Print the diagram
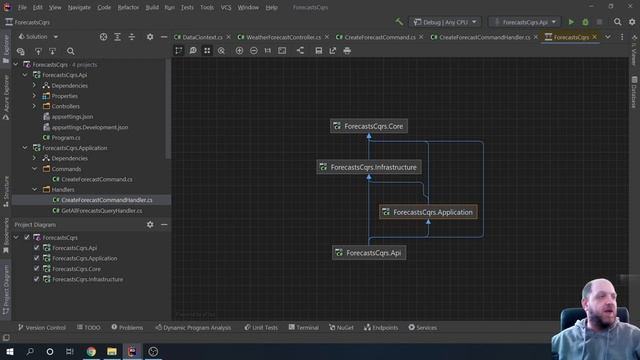The height and width of the screenshot is (360, 640). (x=347, y=51)
